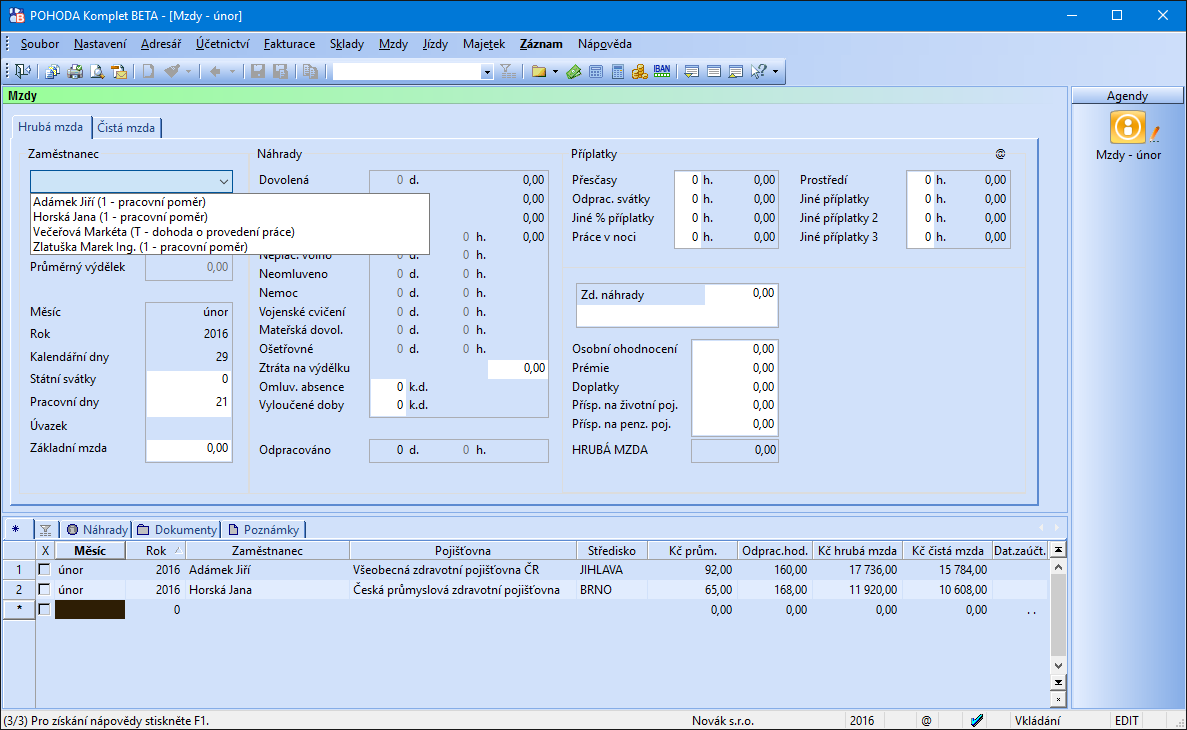
Task: Click the Základní mzda input field
Action: pyautogui.click(x=188, y=448)
